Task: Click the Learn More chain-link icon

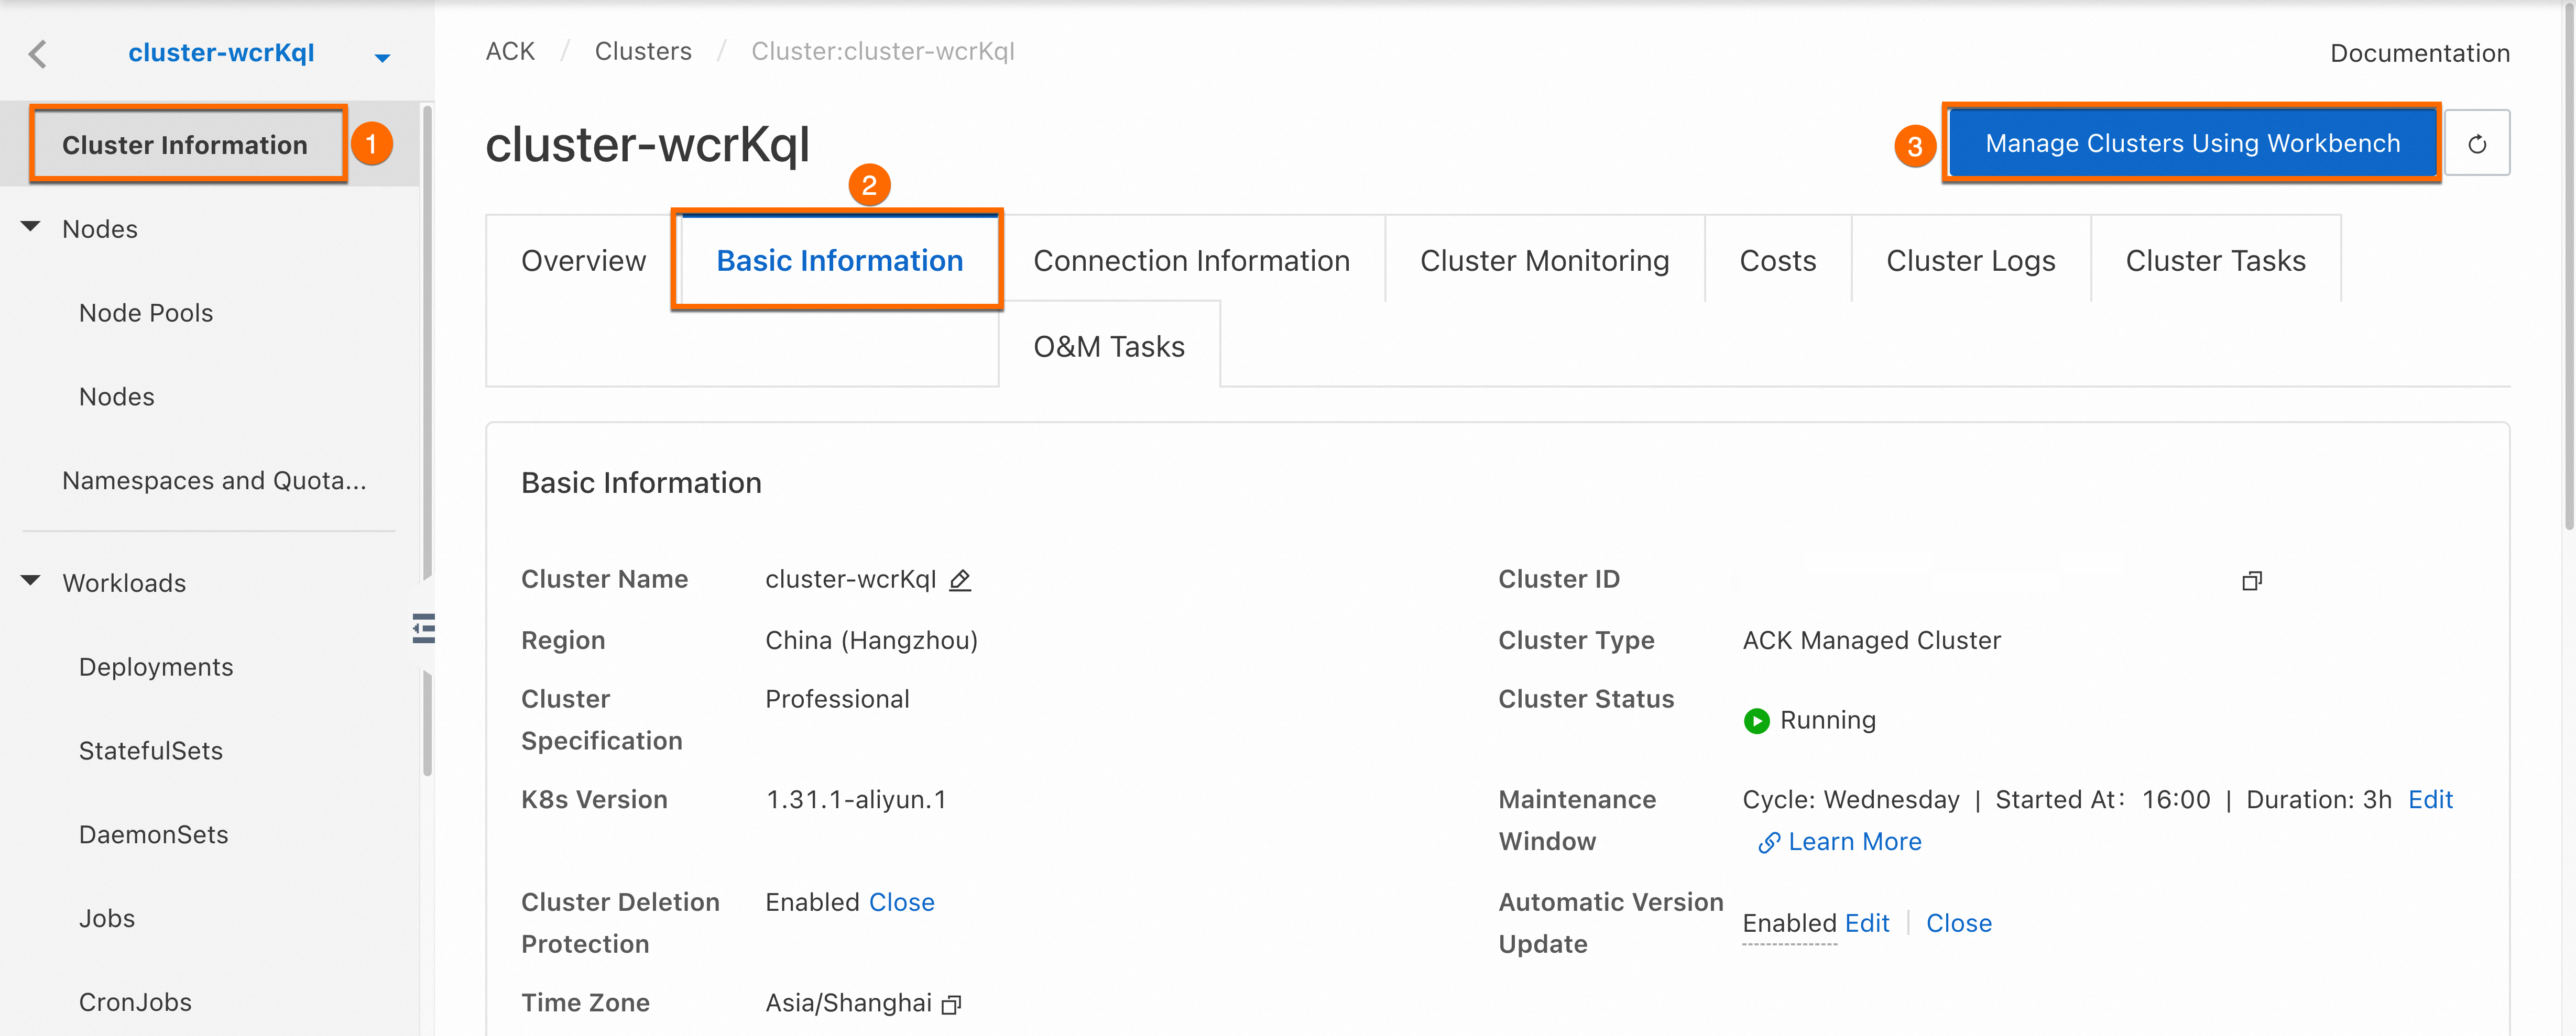Action: 1768,842
